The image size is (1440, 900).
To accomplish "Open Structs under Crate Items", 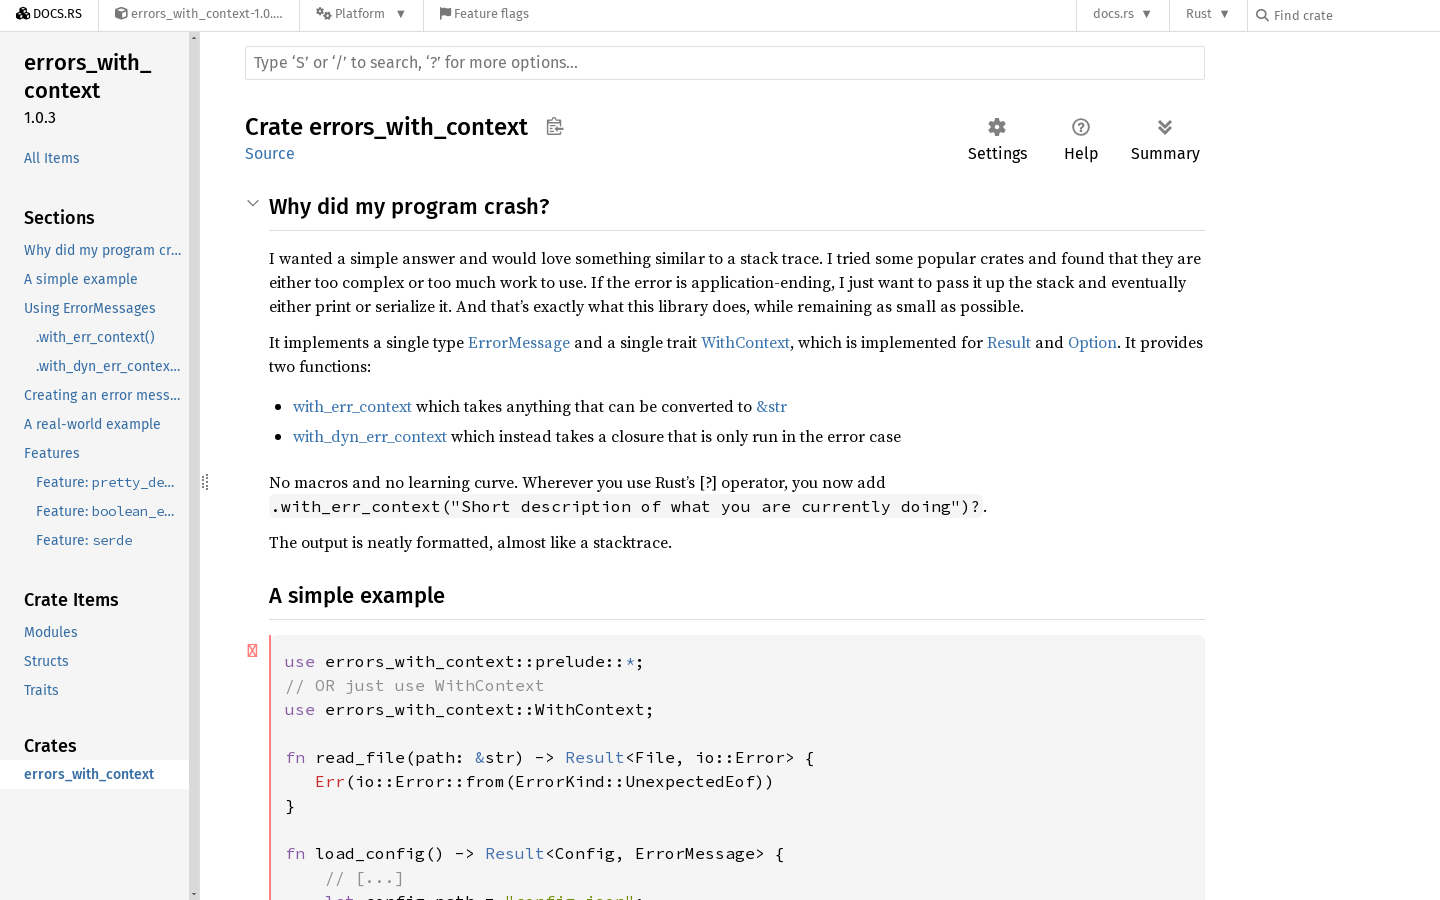I will pos(46,661).
